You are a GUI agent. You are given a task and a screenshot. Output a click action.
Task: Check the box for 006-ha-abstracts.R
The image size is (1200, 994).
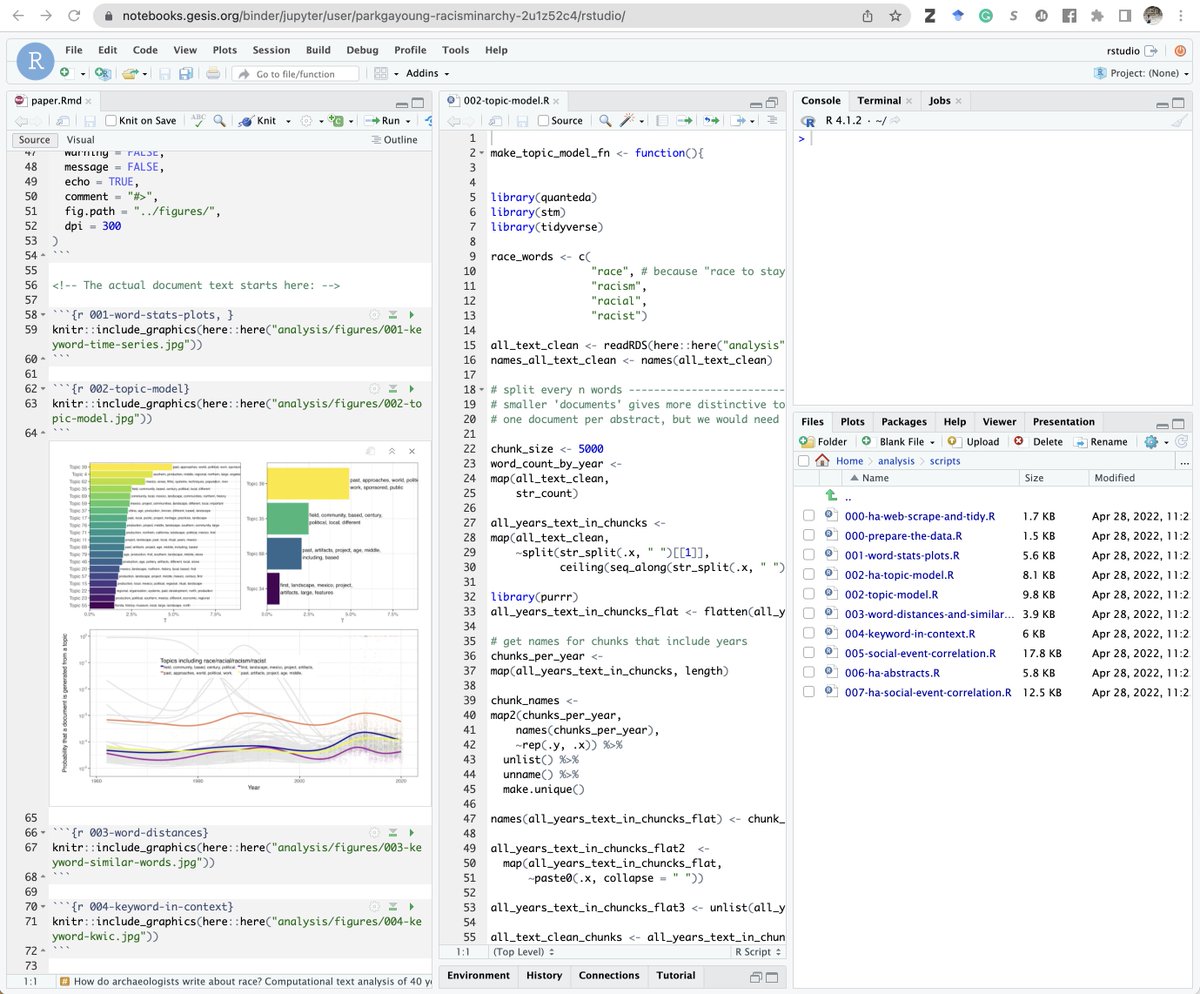point(809,672)
